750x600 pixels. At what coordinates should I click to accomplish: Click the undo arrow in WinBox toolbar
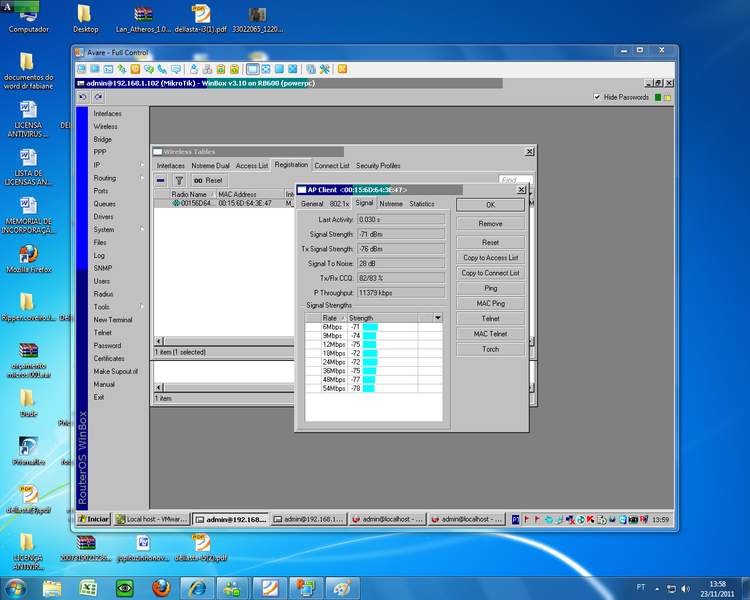(x=83, y=97)
